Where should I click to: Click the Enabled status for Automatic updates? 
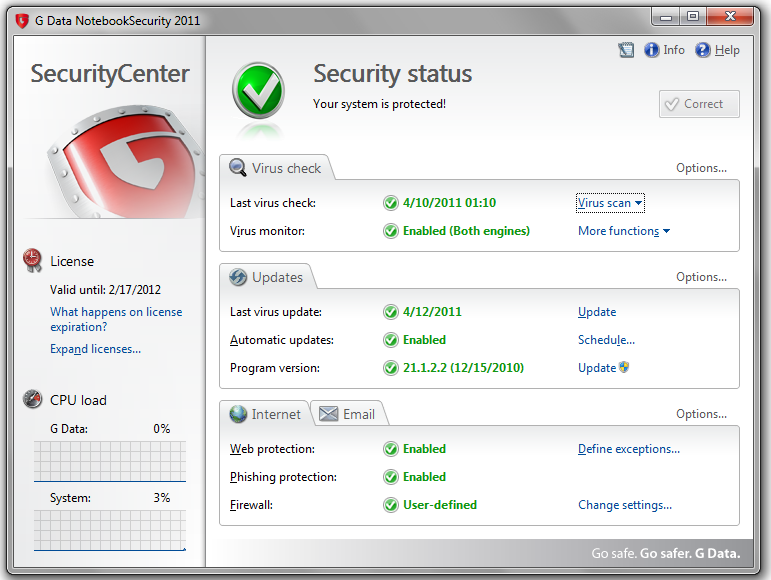[424, 340]
